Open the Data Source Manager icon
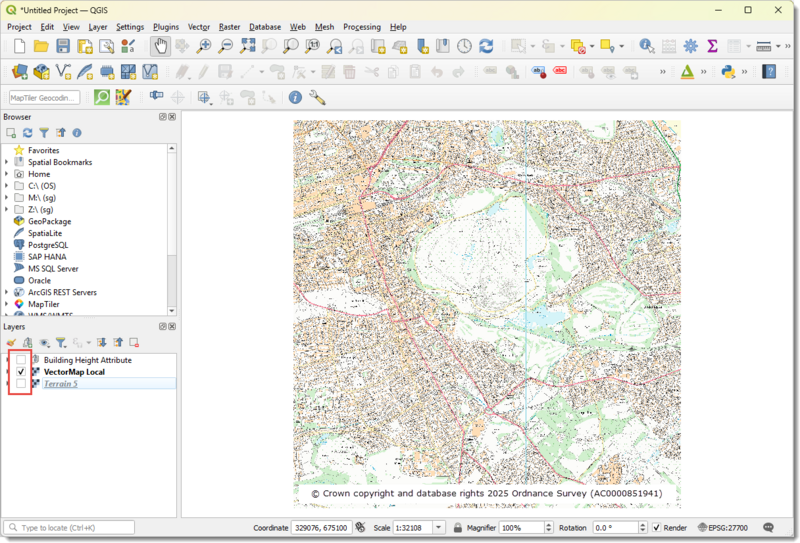The height and width of the screenshot is (543, 800). tap(19, 72)
